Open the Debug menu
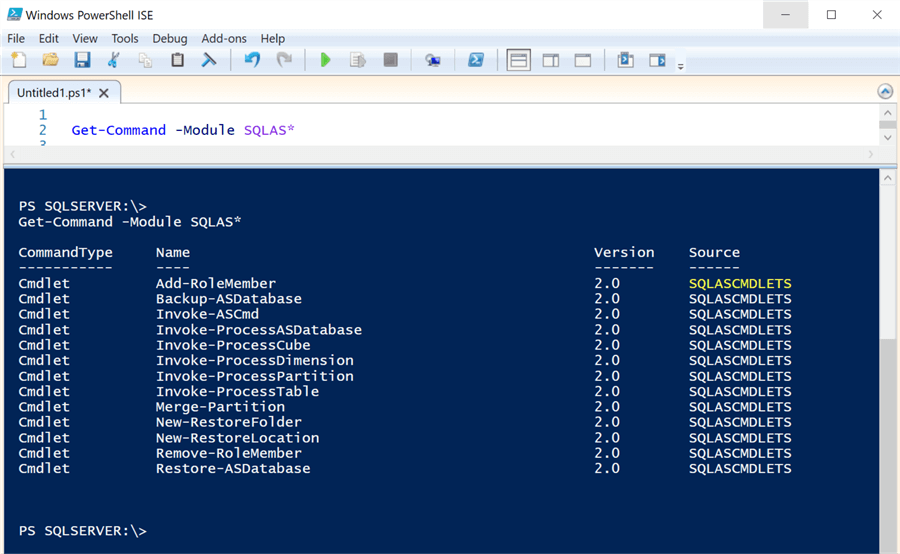900x554 pixels. coord(170,38)
